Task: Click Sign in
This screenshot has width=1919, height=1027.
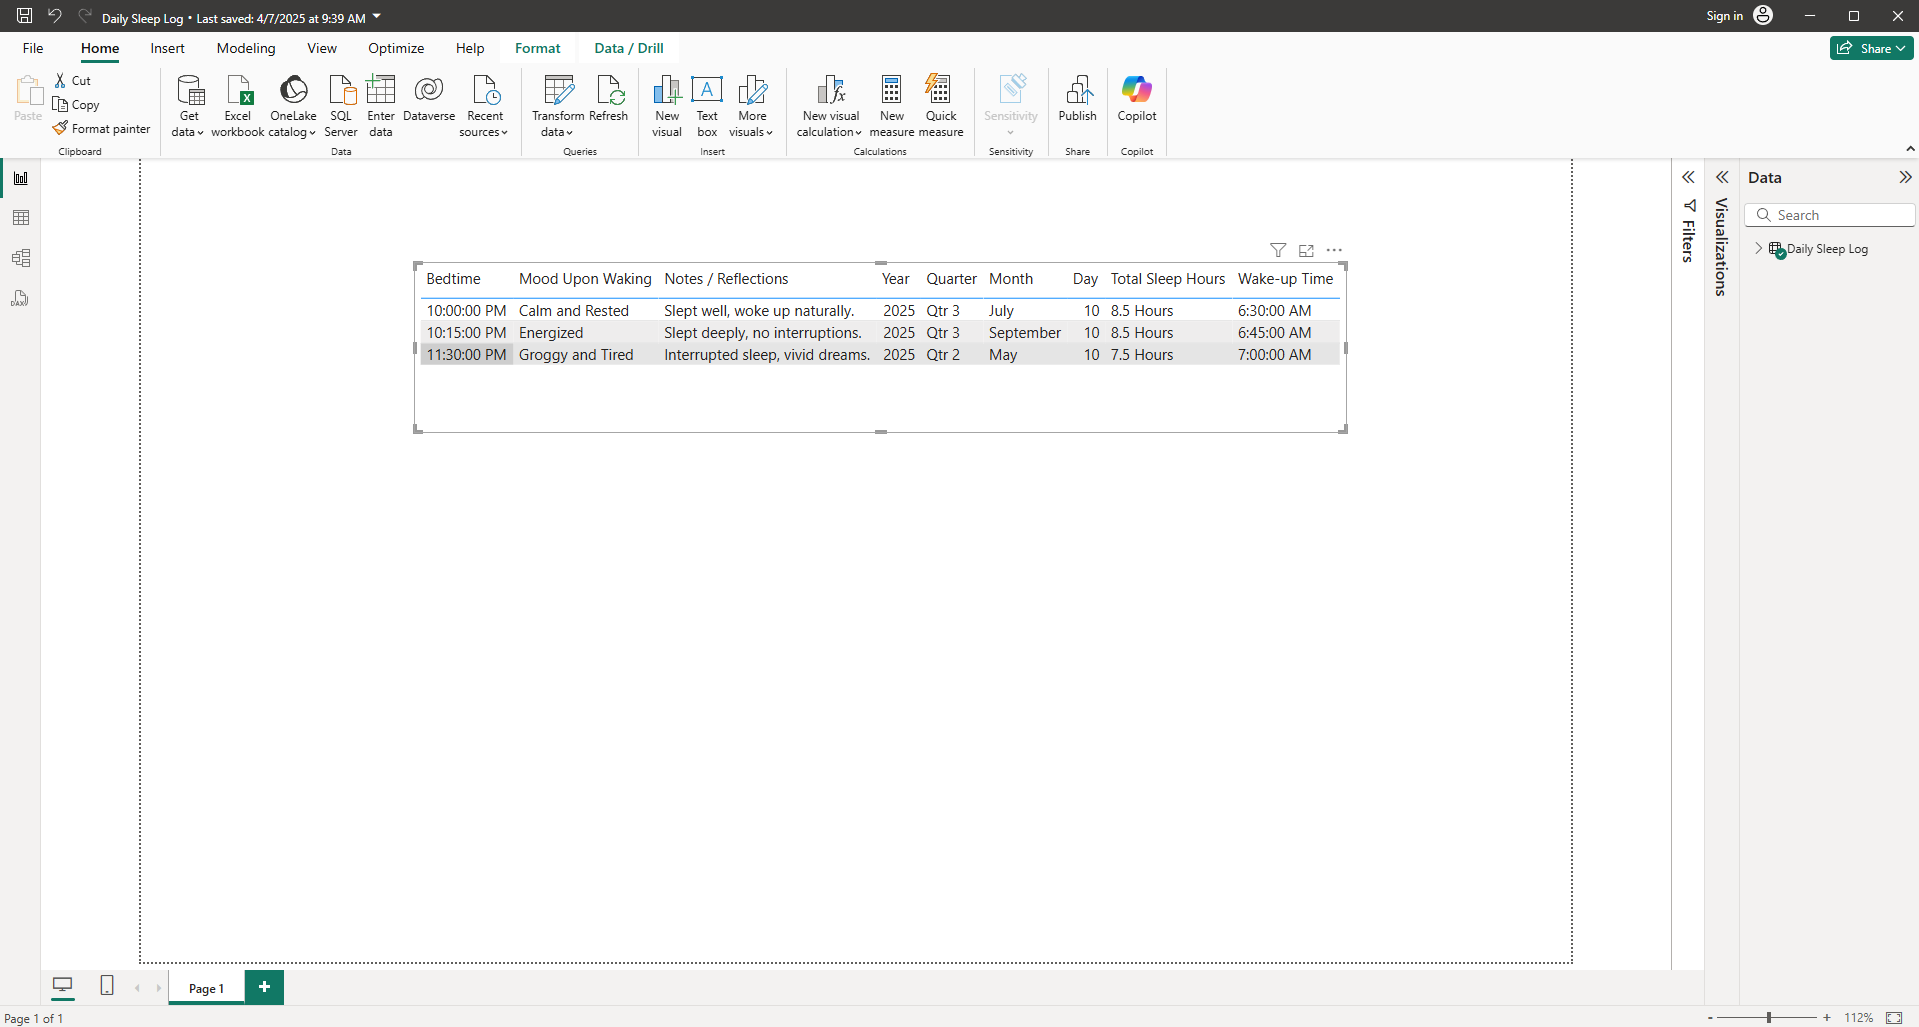Action: tap(1724, 16)
